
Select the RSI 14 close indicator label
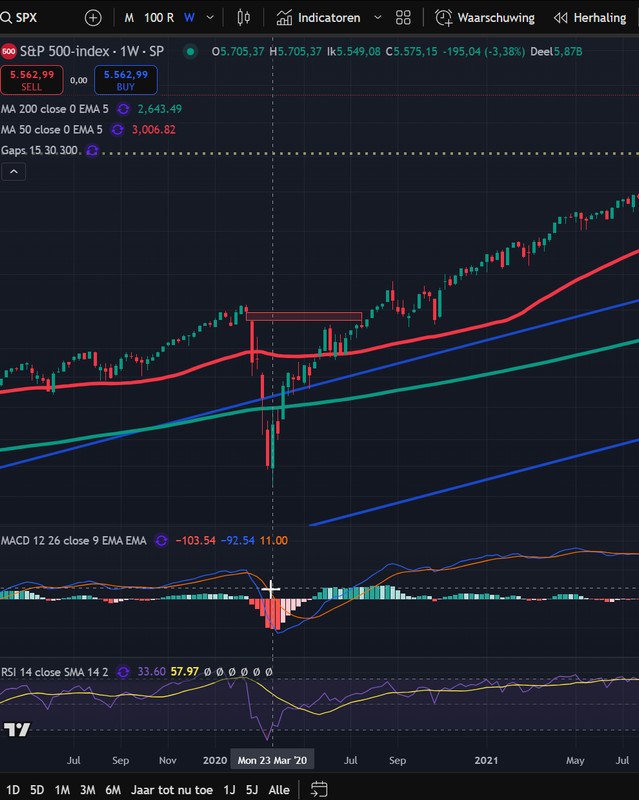(55, 672)
